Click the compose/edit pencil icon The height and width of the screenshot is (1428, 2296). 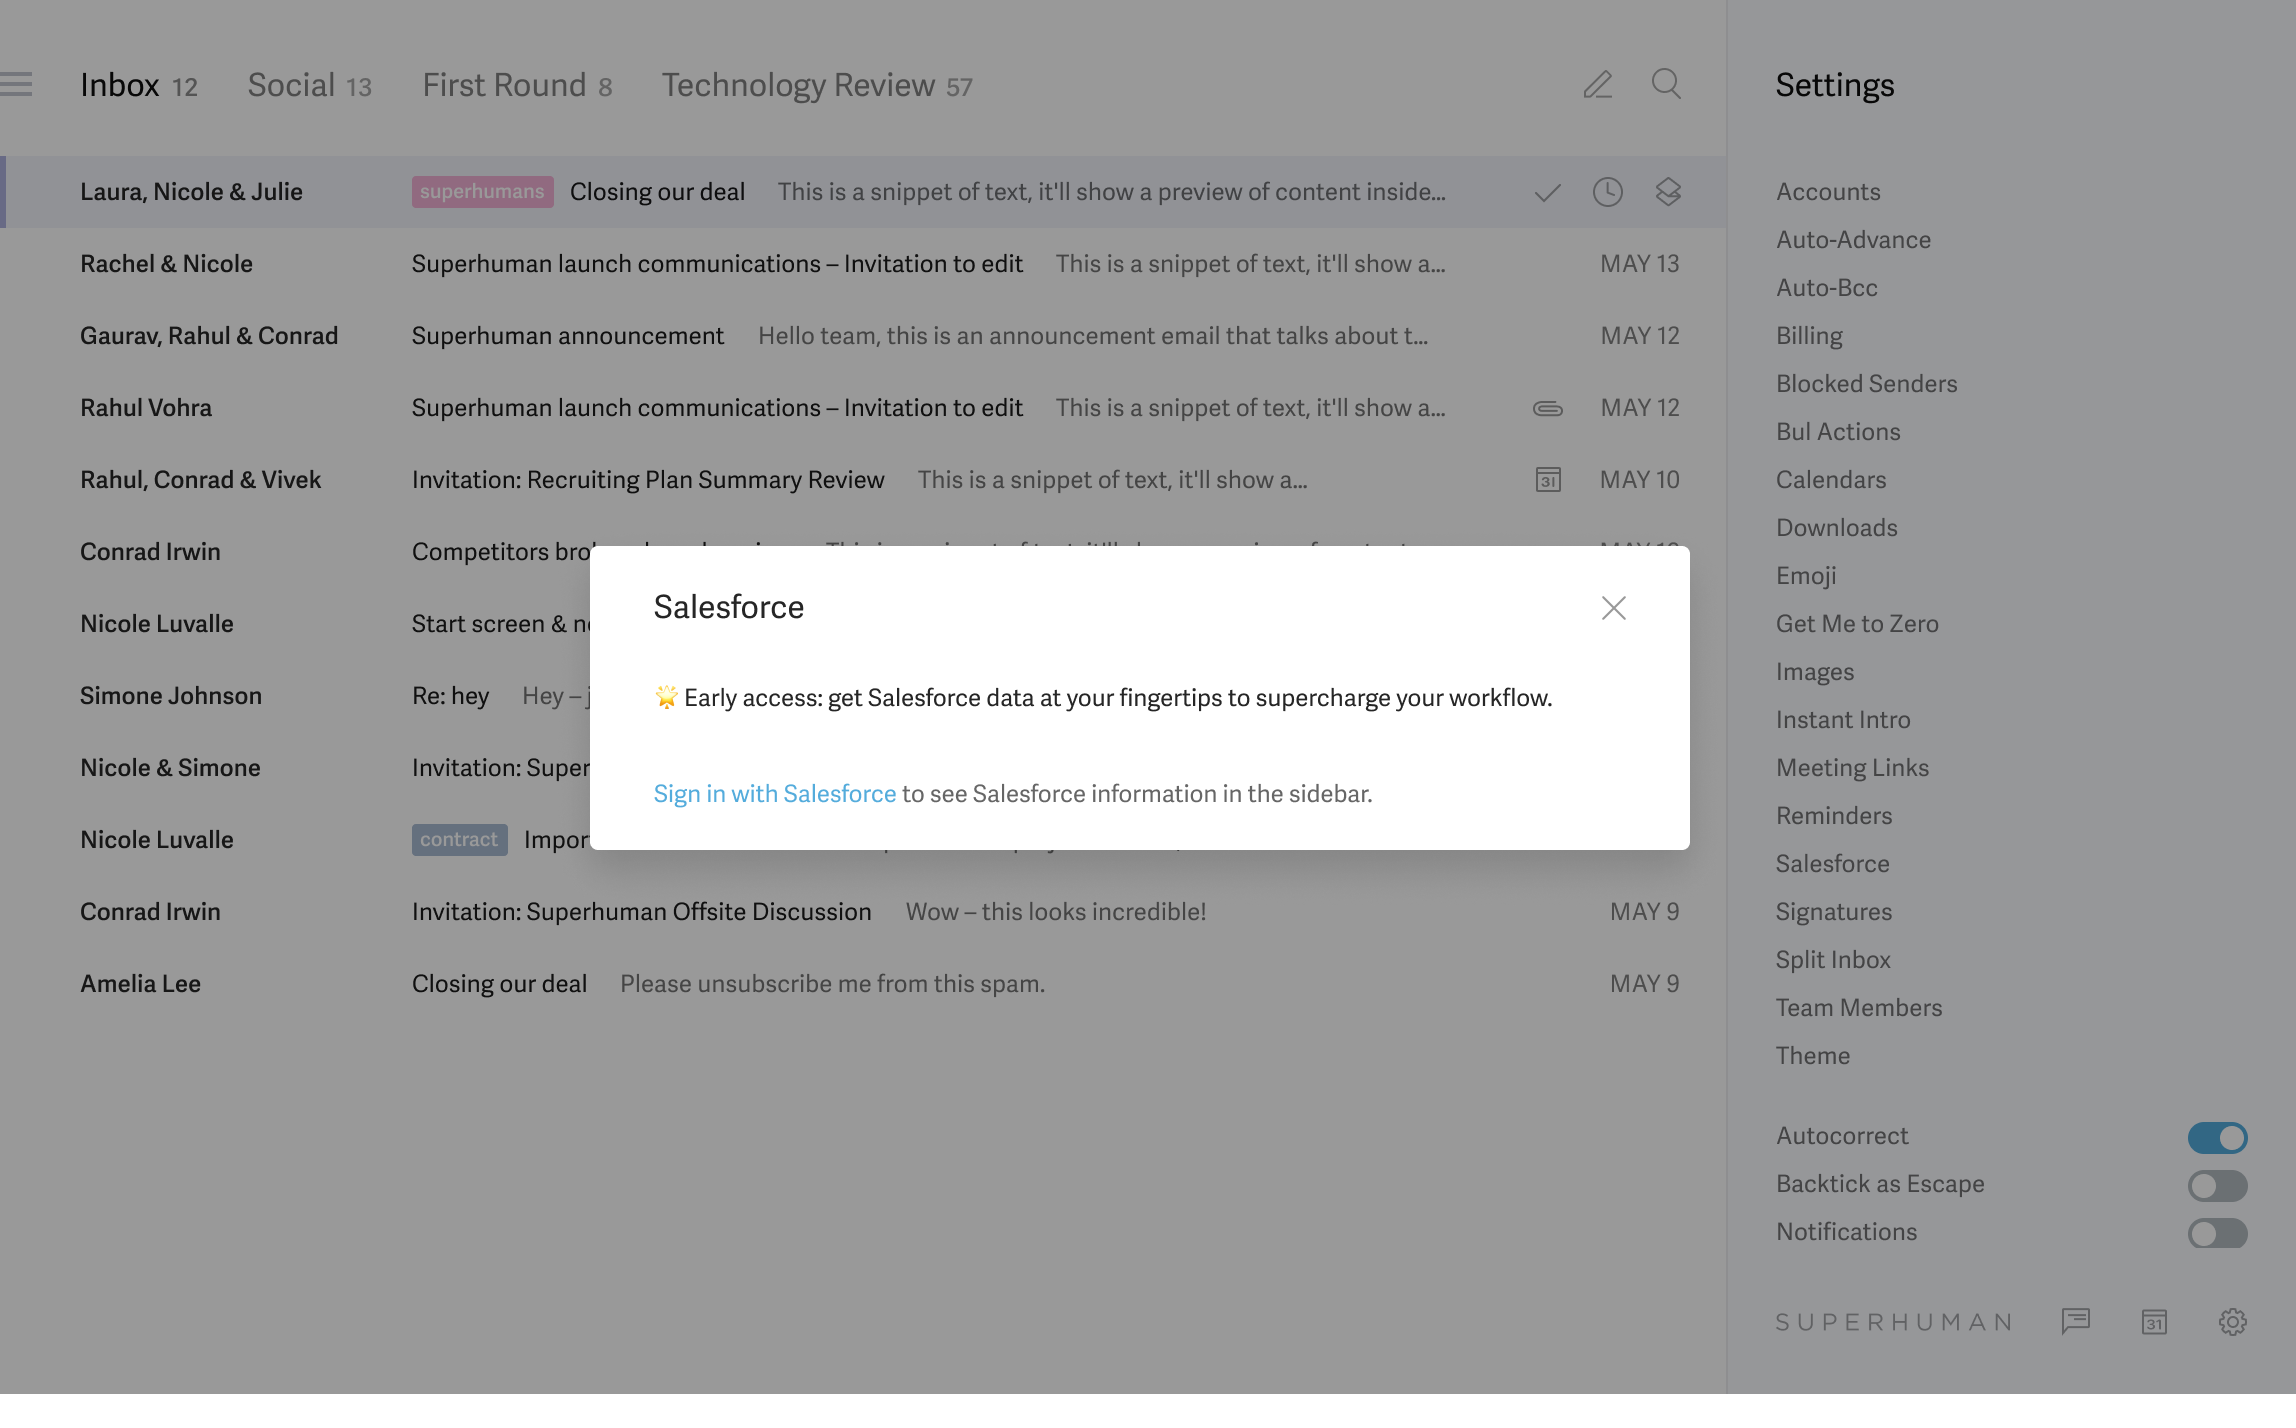pyautogui.click(x=1597, y=84)
